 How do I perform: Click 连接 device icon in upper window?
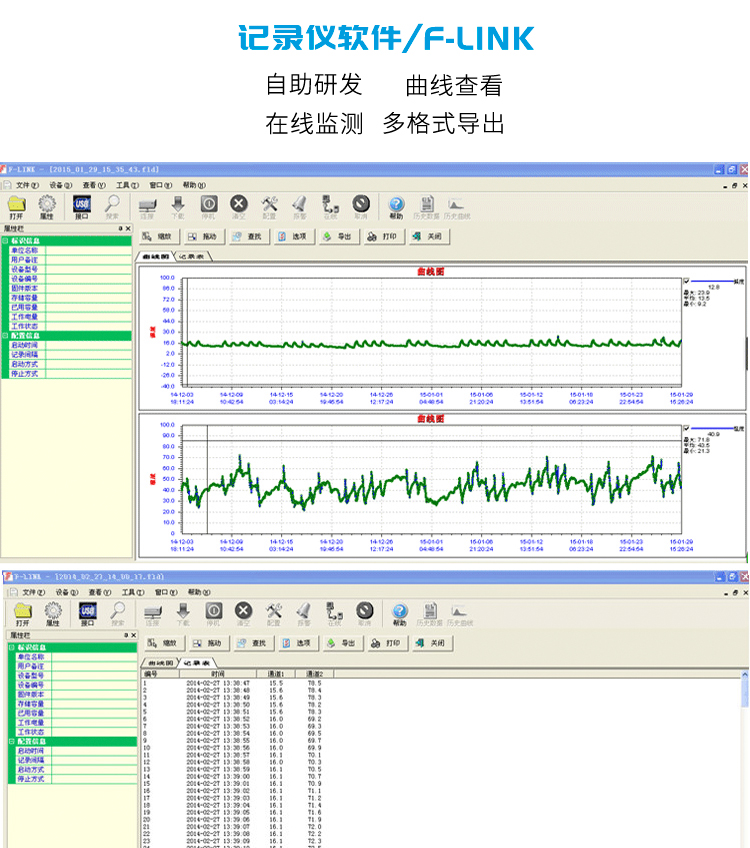pyautogui.click(x=147, y=207)
